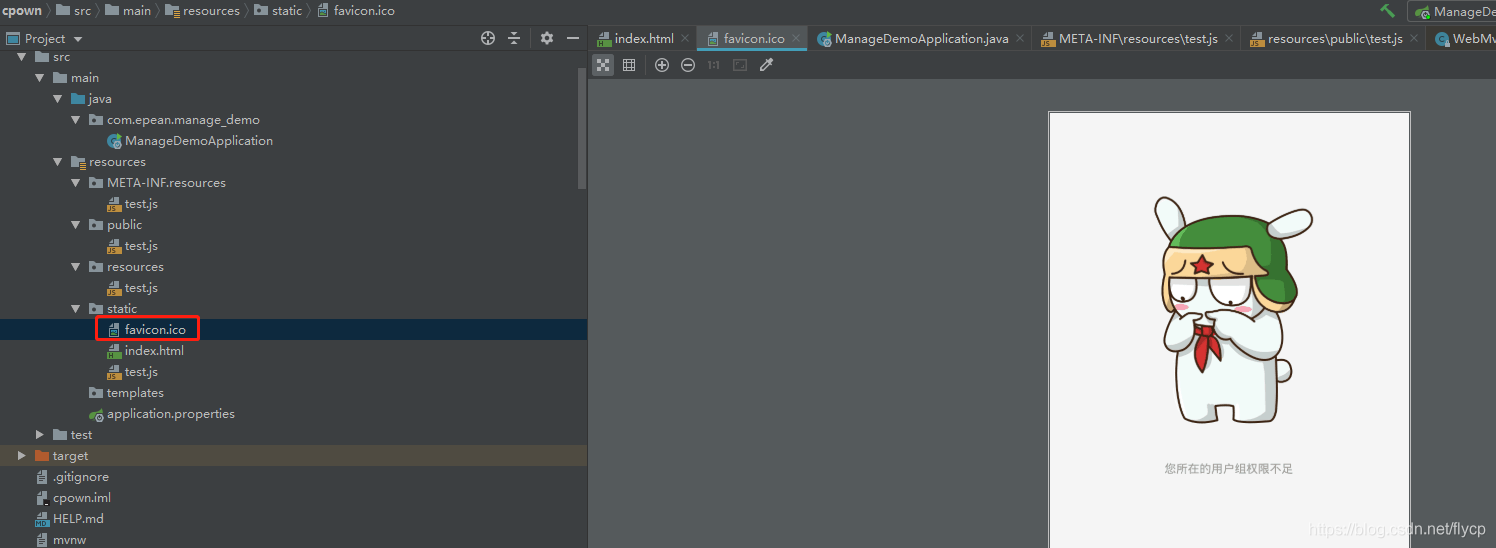Open the partially visible WebMv tab

(x=1465, y=39)
